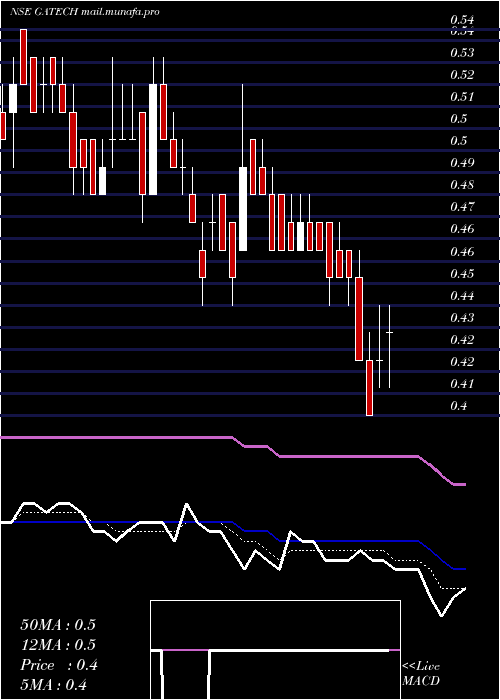500x700 pixels.
Task: Click the NSE GATECH mail.munafa.pro title
Action: 84,12
